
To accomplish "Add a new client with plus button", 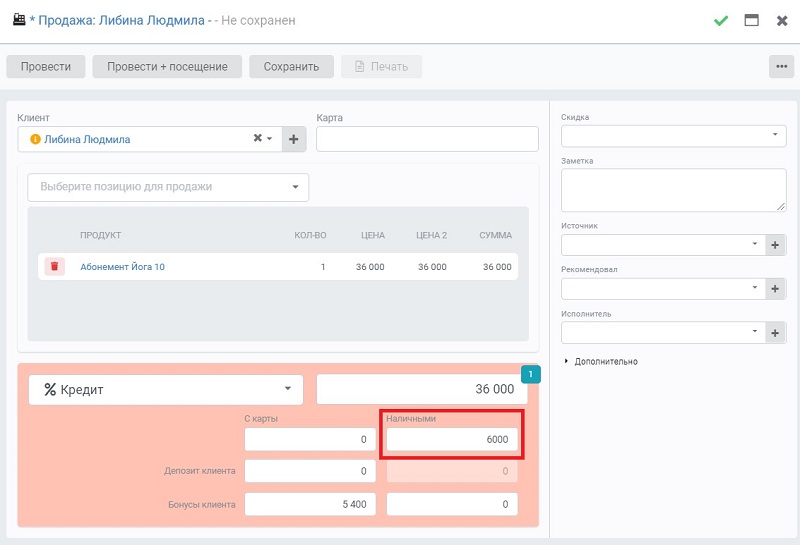I will click(x=293, y=139).
